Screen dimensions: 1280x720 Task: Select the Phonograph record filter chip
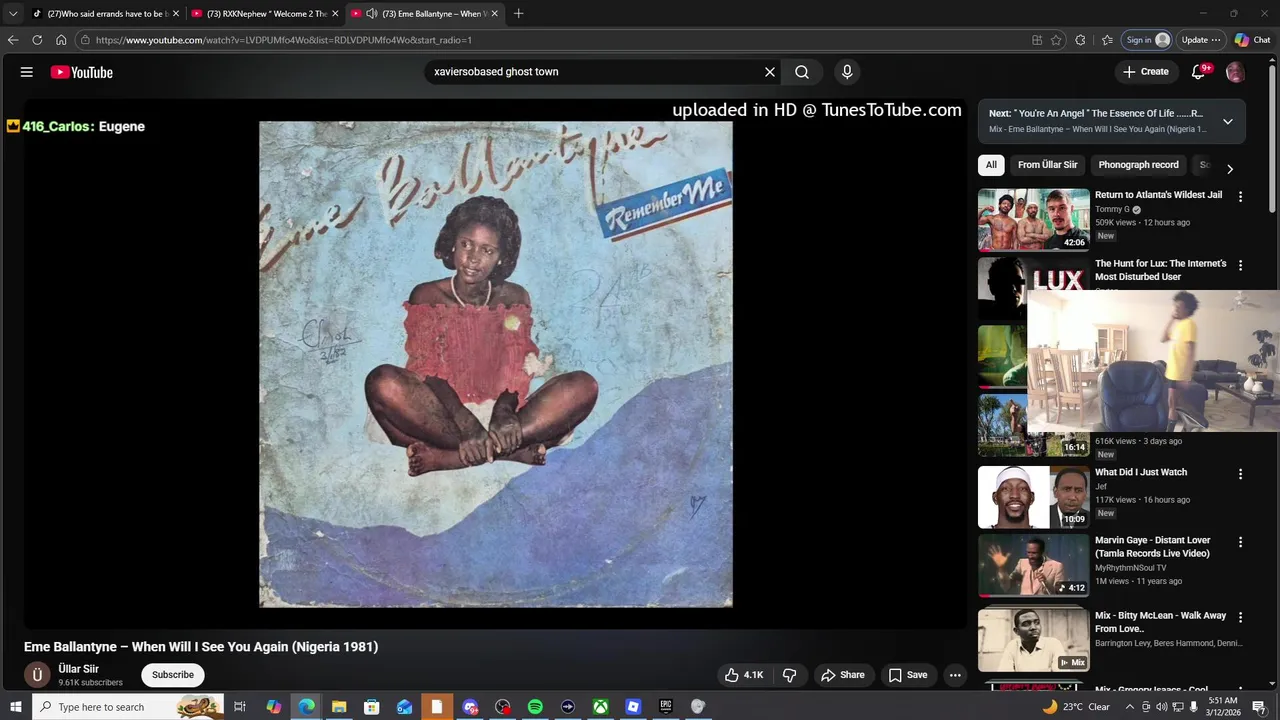click(x=1138, y=165)
